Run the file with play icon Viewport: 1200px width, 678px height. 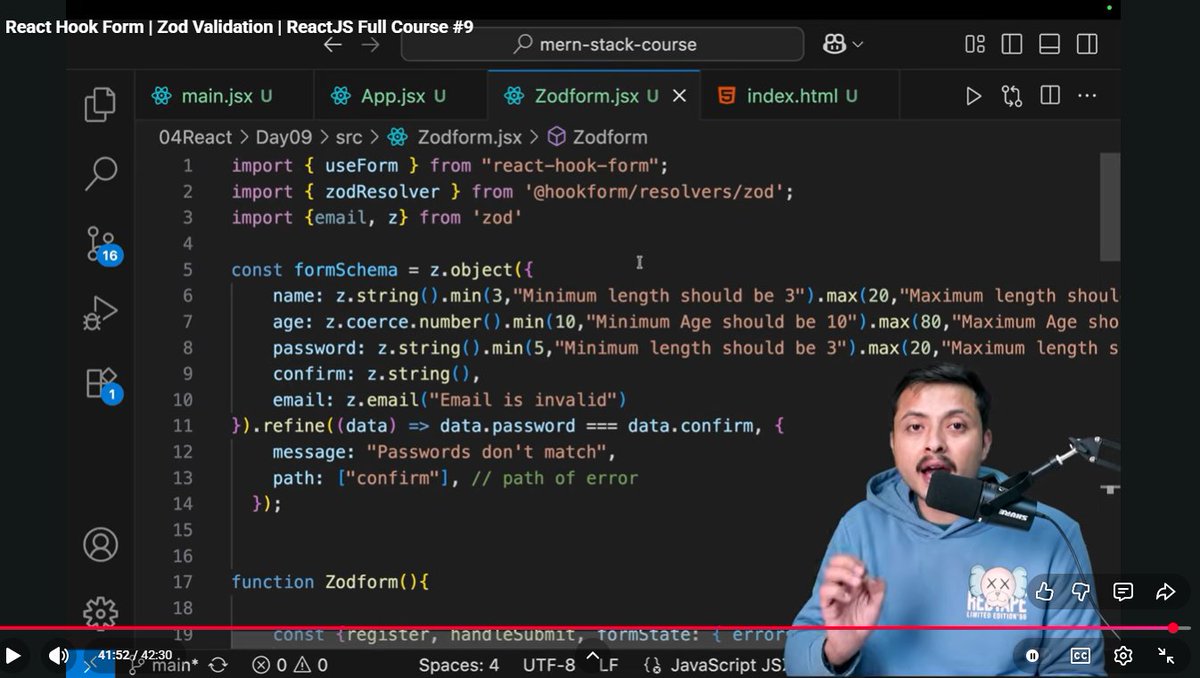(973, 96)
